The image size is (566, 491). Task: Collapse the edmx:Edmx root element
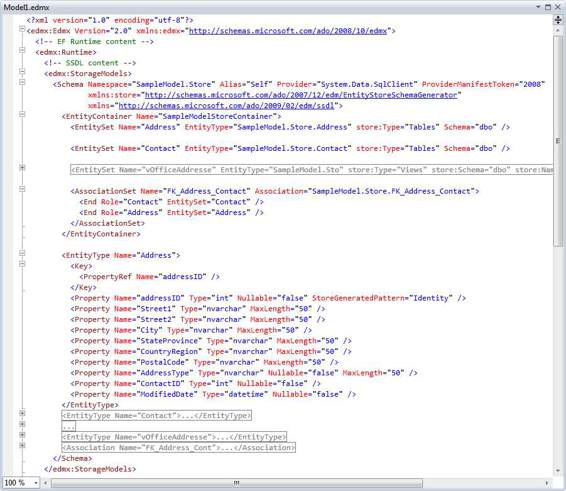(x=22, y=29)
